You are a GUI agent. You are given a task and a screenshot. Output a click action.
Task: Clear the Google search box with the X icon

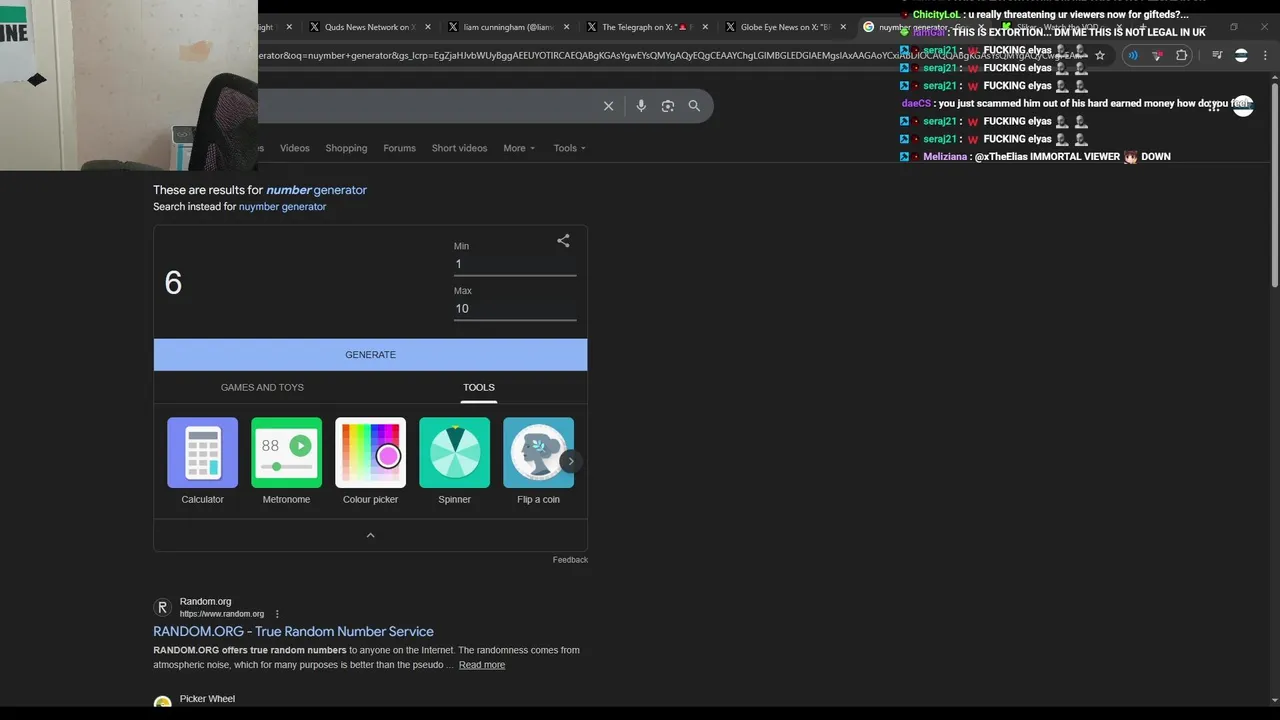[608, 106]
